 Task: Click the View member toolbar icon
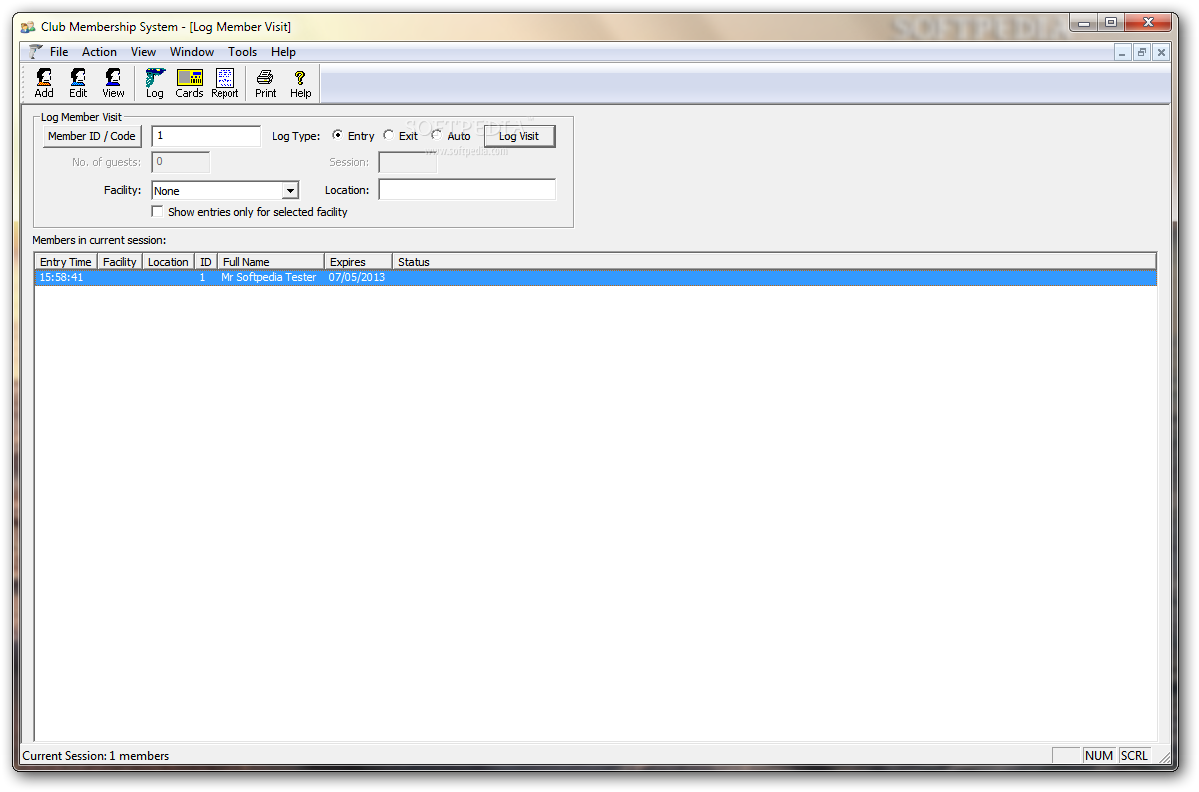click(113, 83)
